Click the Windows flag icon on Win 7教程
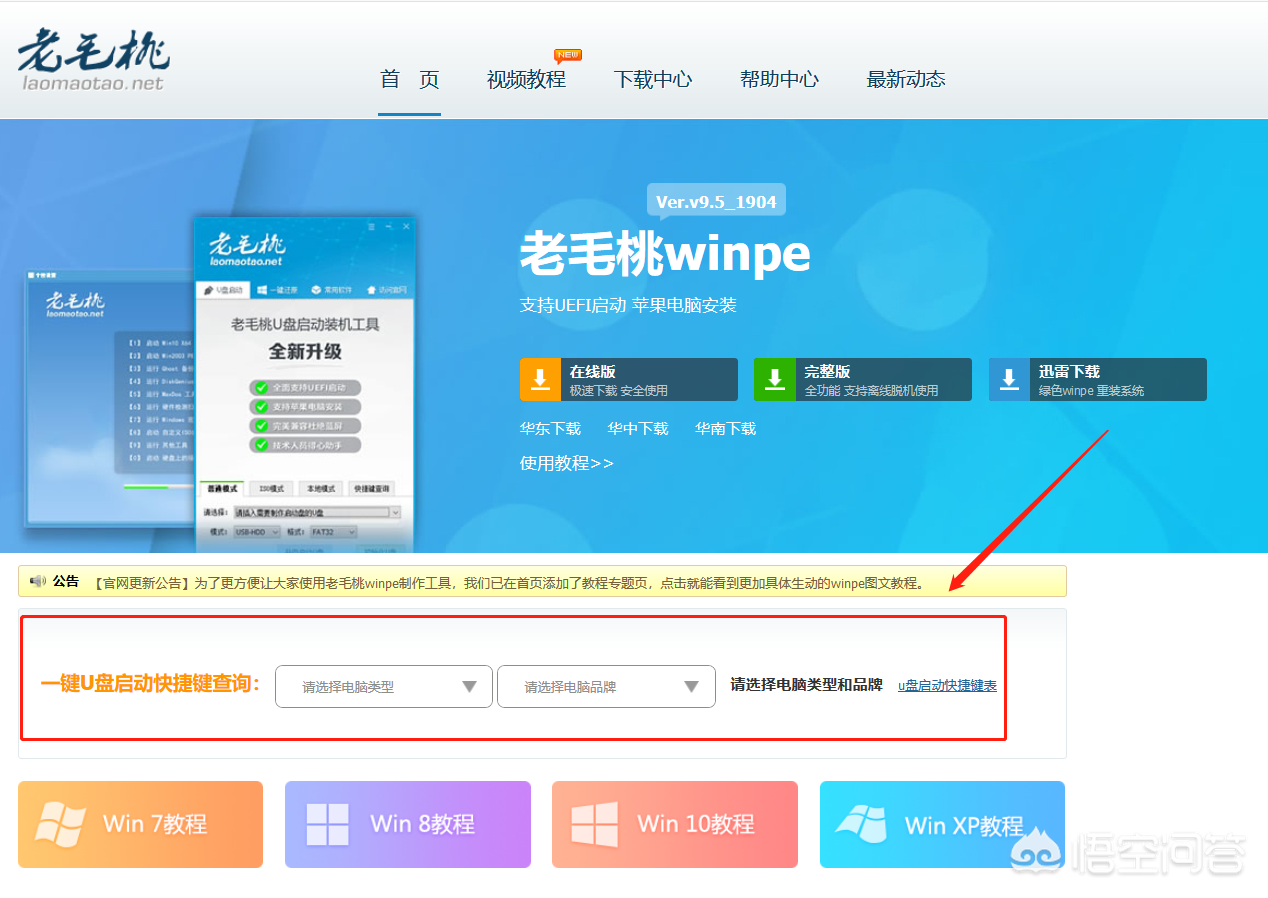 60,824
